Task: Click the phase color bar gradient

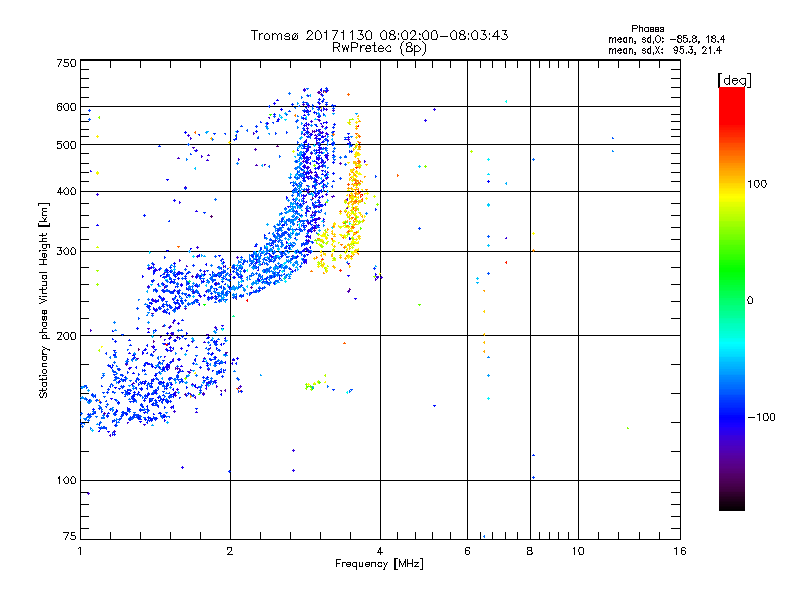Action: coord(732,298)
